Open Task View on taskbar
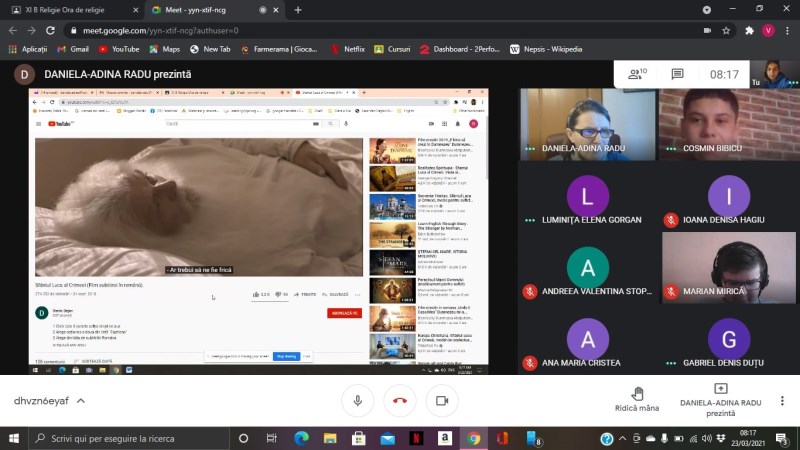 pyautogui.click(x=271, y=438)
